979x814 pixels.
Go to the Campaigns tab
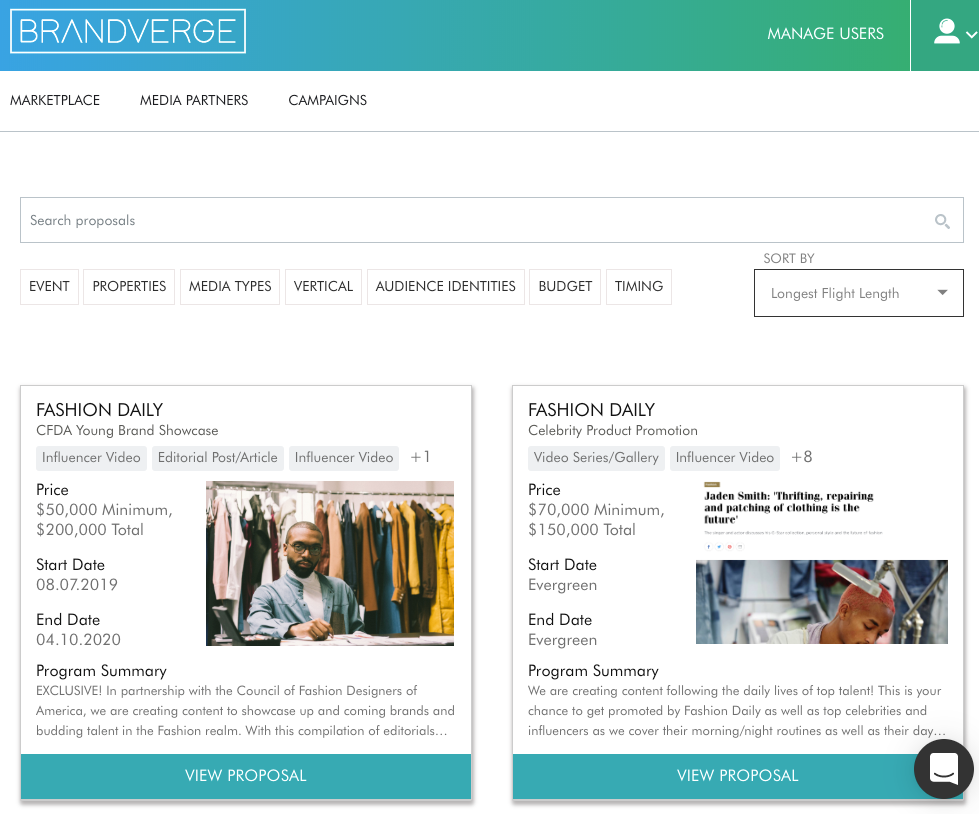327,101
